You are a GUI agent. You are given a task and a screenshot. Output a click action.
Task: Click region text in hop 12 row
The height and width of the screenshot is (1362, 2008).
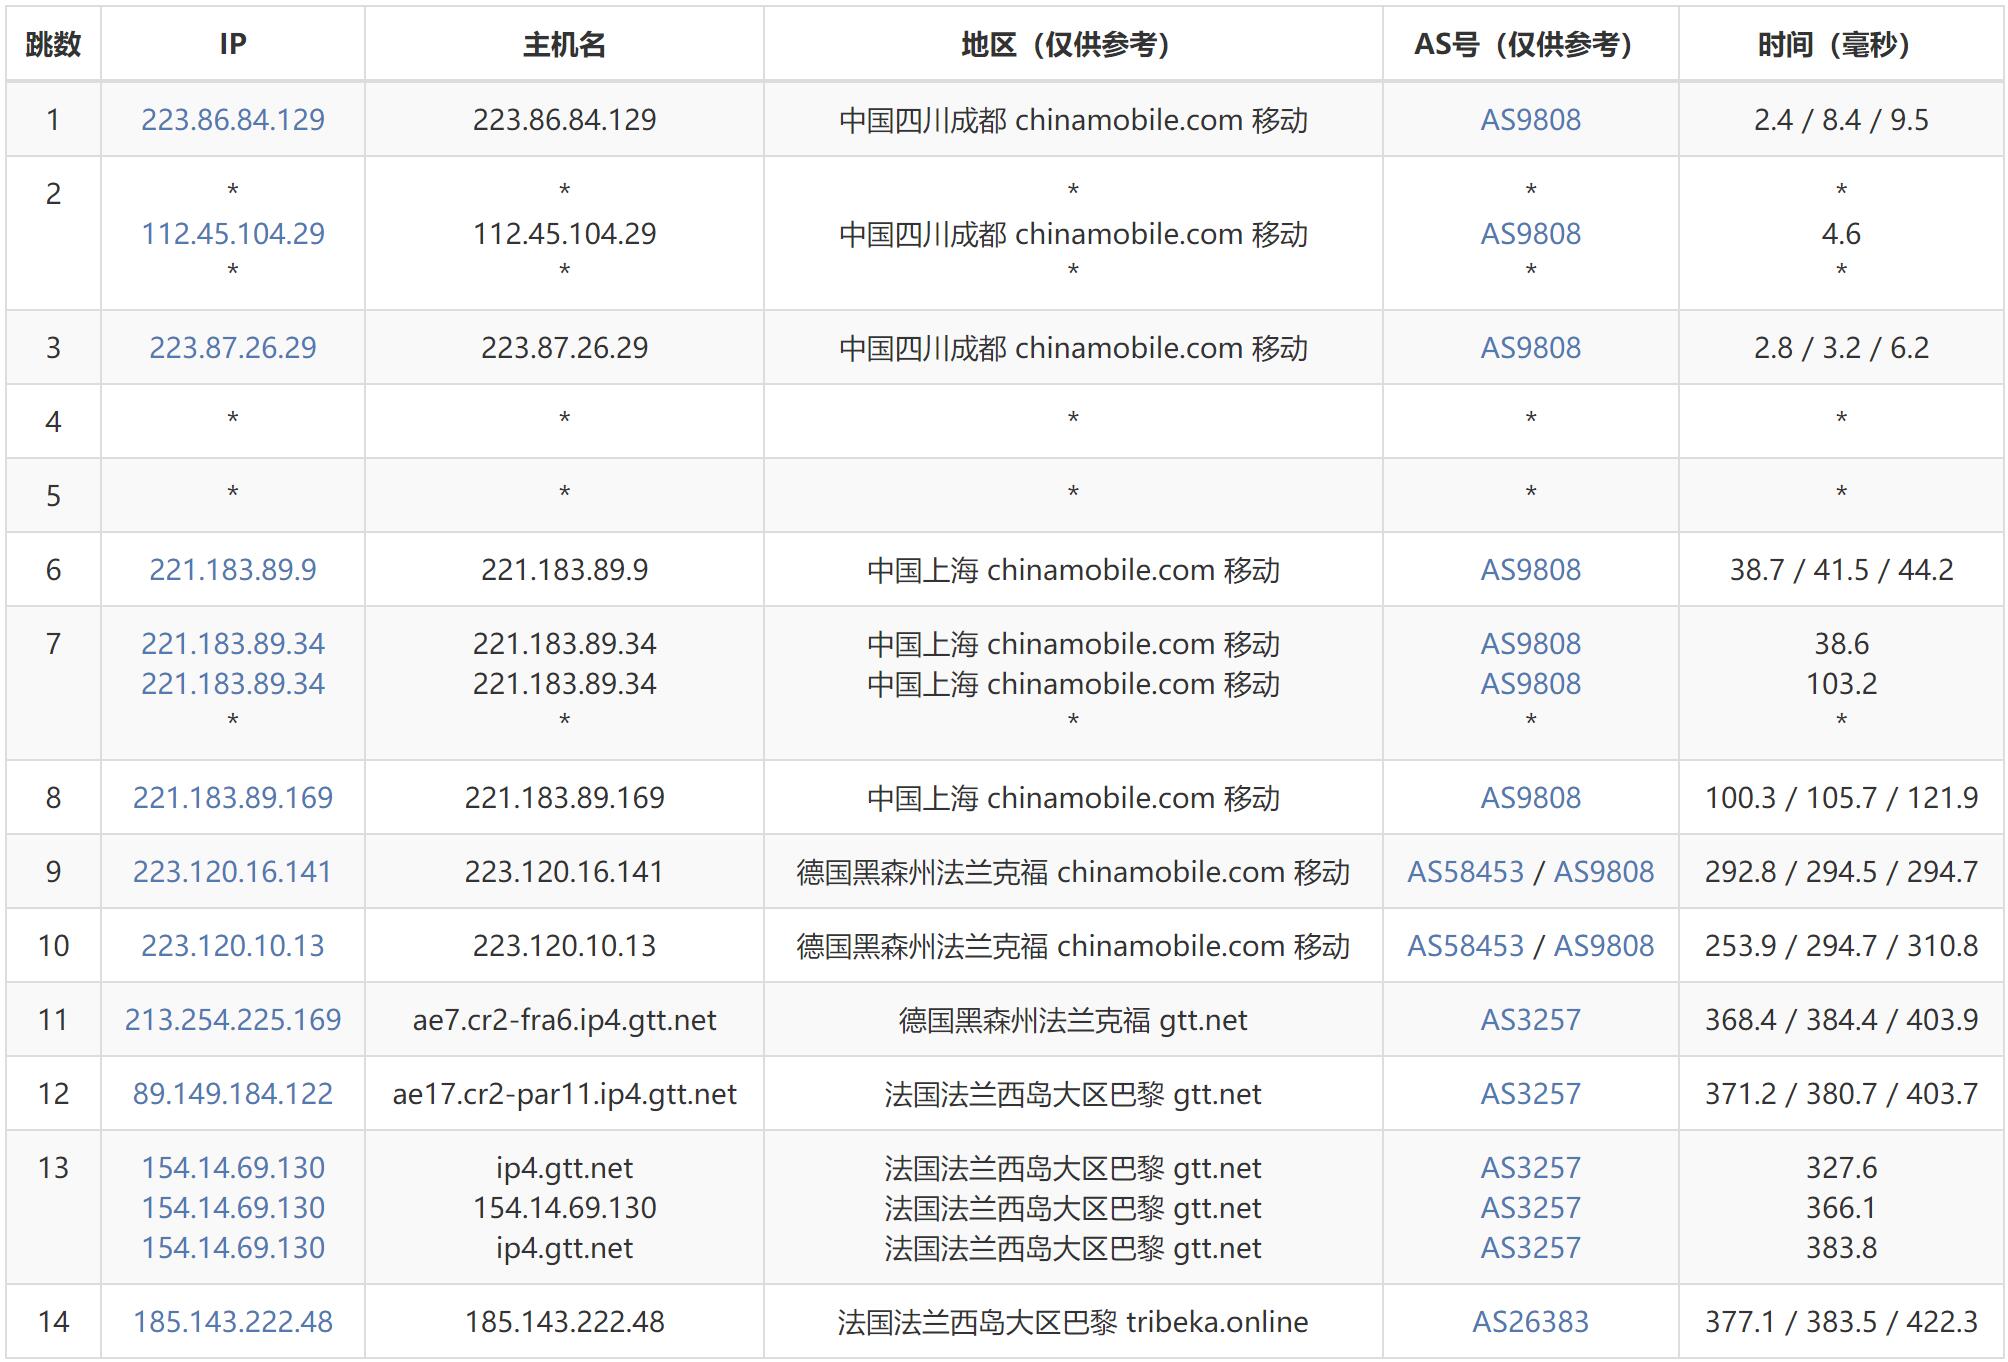pos(1073,1094)
